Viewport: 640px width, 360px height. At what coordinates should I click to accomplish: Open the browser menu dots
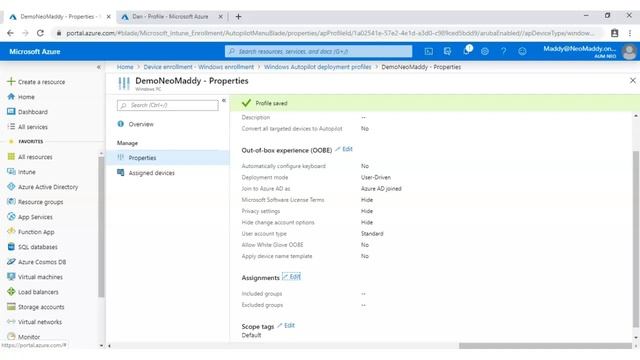click(630, 33)
